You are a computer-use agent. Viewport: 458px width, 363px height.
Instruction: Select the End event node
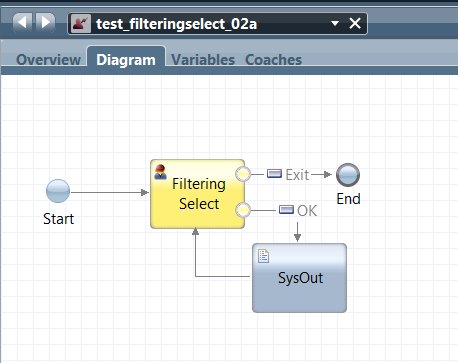[348, 175]
